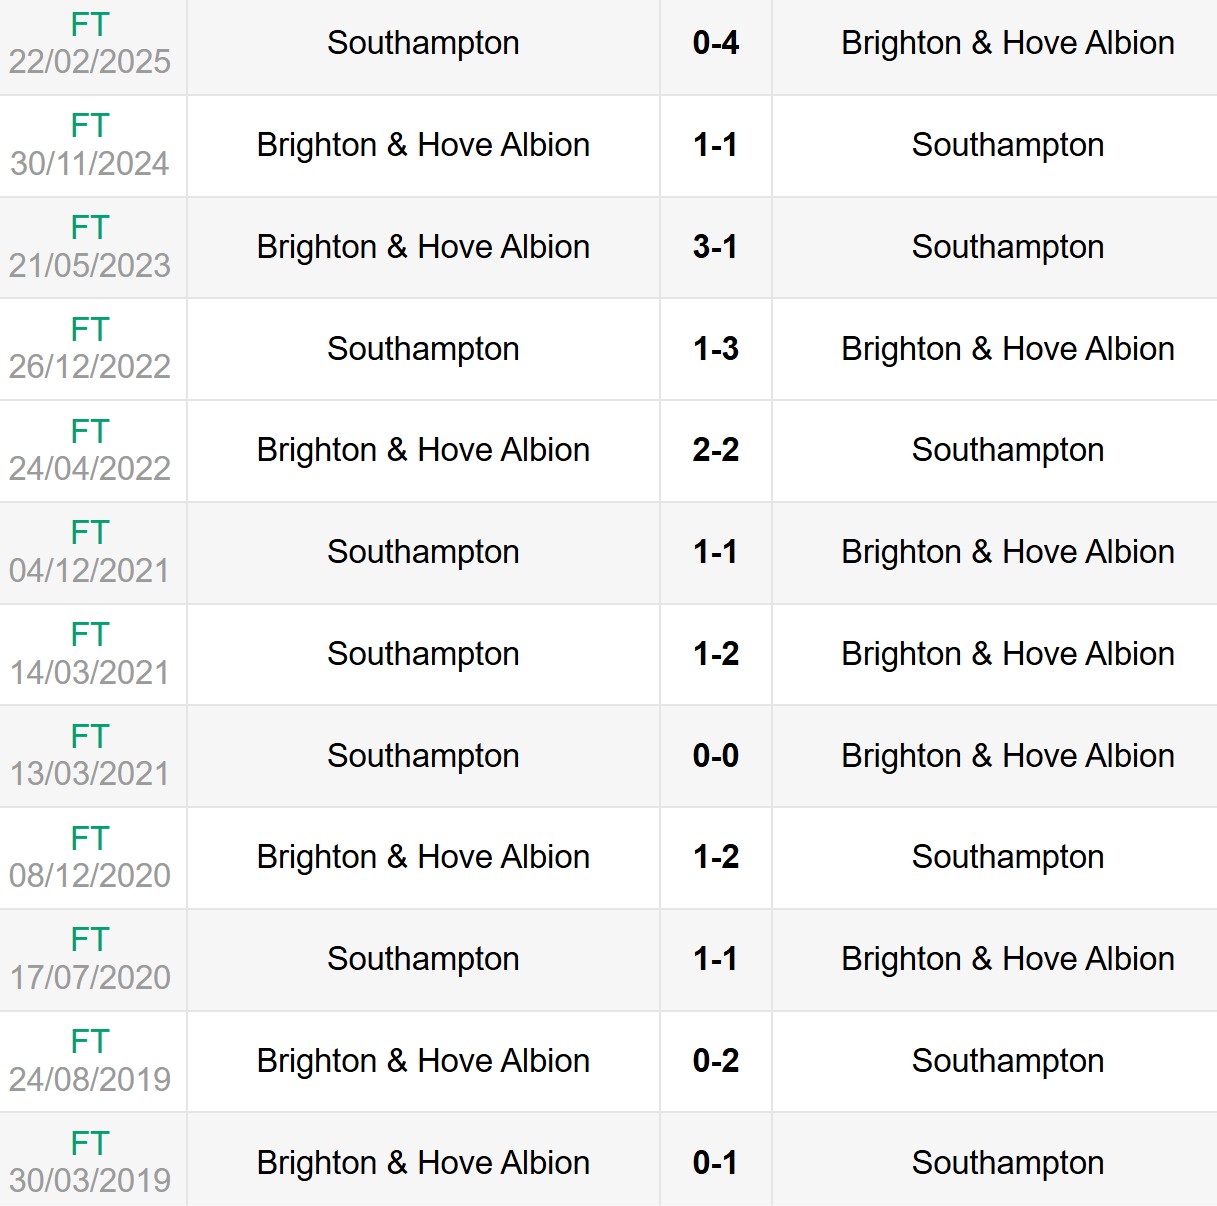The image size is (1217, 1206).
Task: Open the 3-1 match score
Action: pyautogui.click(x=715, y=247)
